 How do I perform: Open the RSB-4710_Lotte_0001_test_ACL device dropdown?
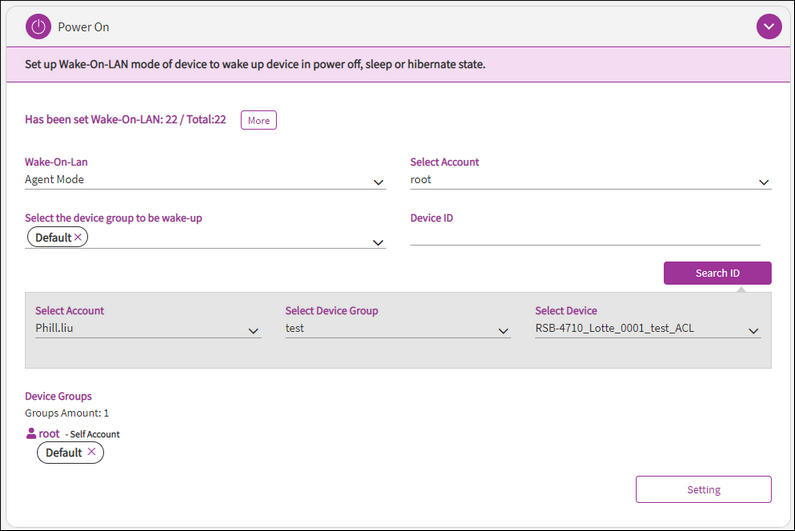point(753,331)
